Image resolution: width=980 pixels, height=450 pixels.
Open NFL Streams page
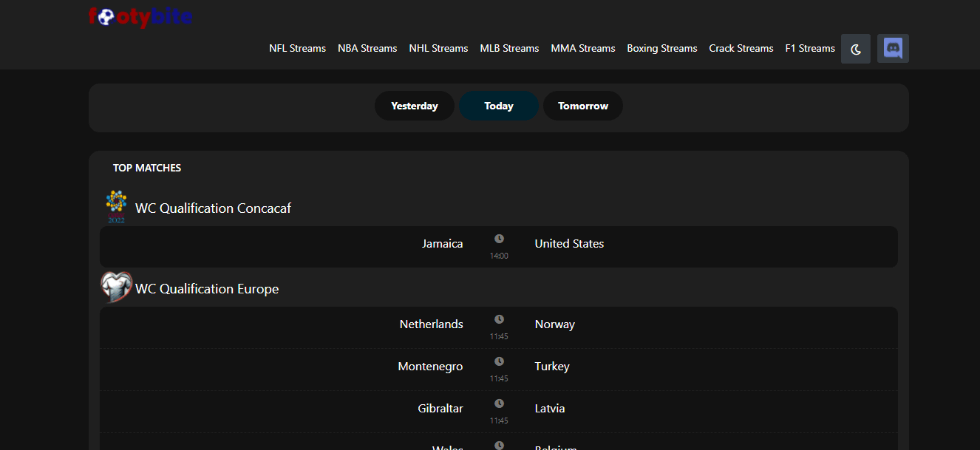point(298,49)
